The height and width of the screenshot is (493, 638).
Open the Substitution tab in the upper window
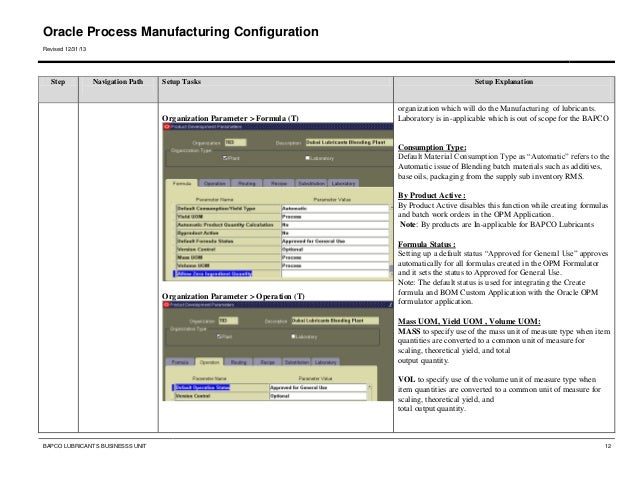[311, 183]
